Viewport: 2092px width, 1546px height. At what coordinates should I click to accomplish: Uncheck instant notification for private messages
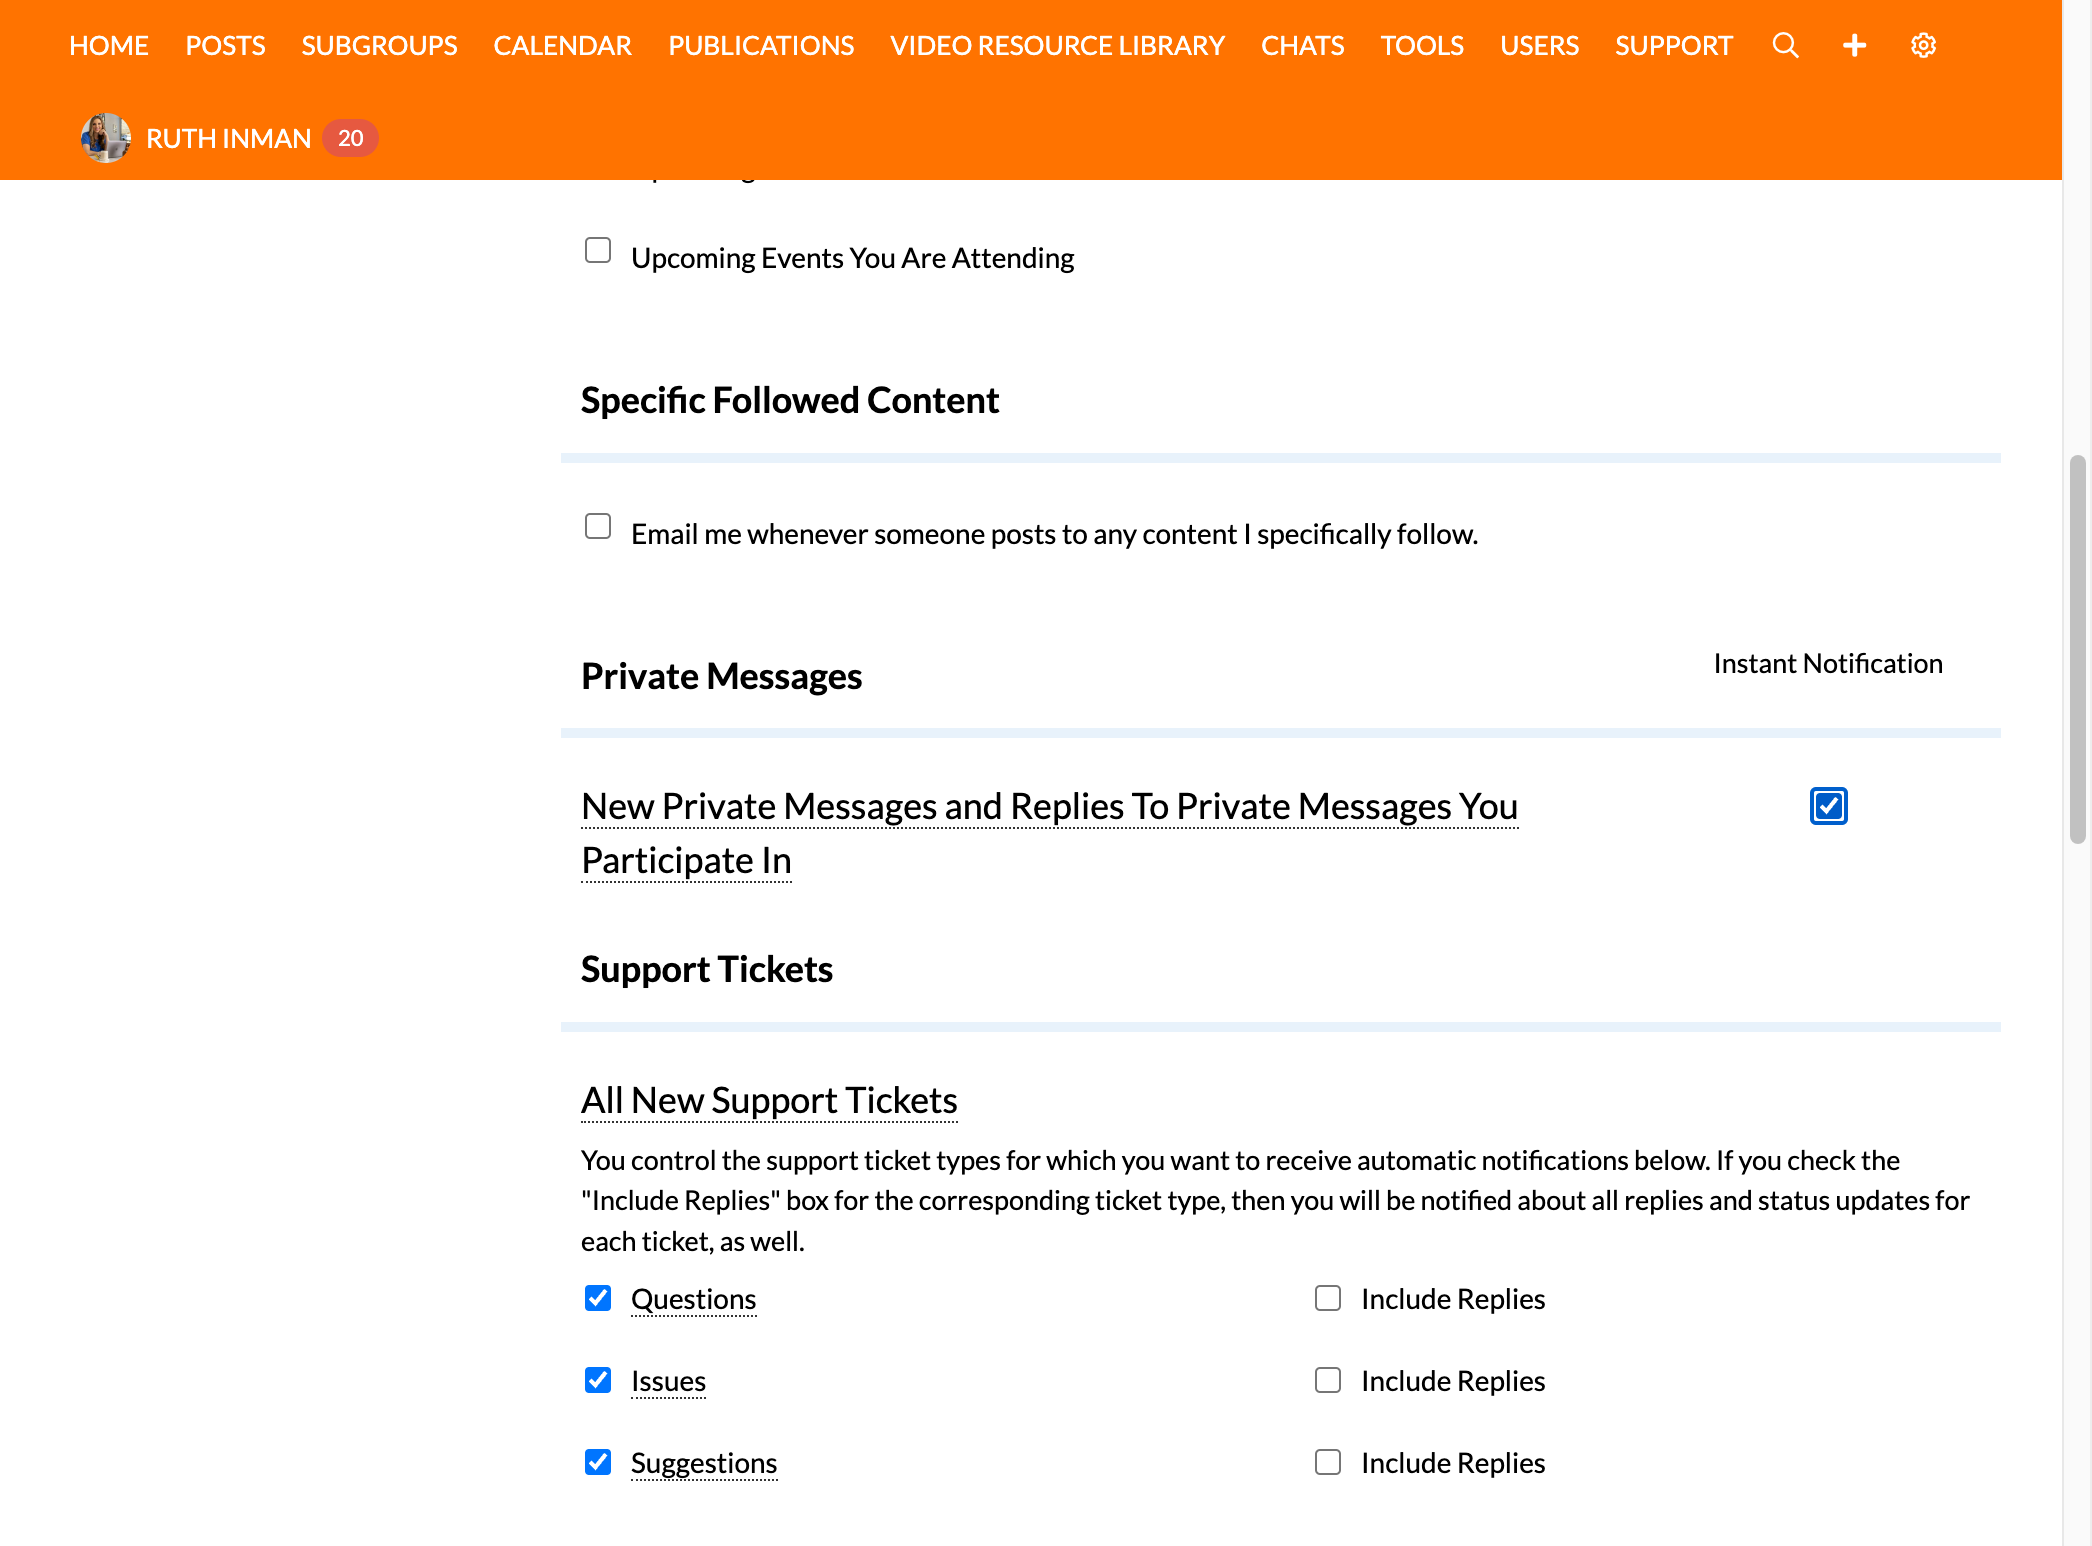tap(1828, 806)
